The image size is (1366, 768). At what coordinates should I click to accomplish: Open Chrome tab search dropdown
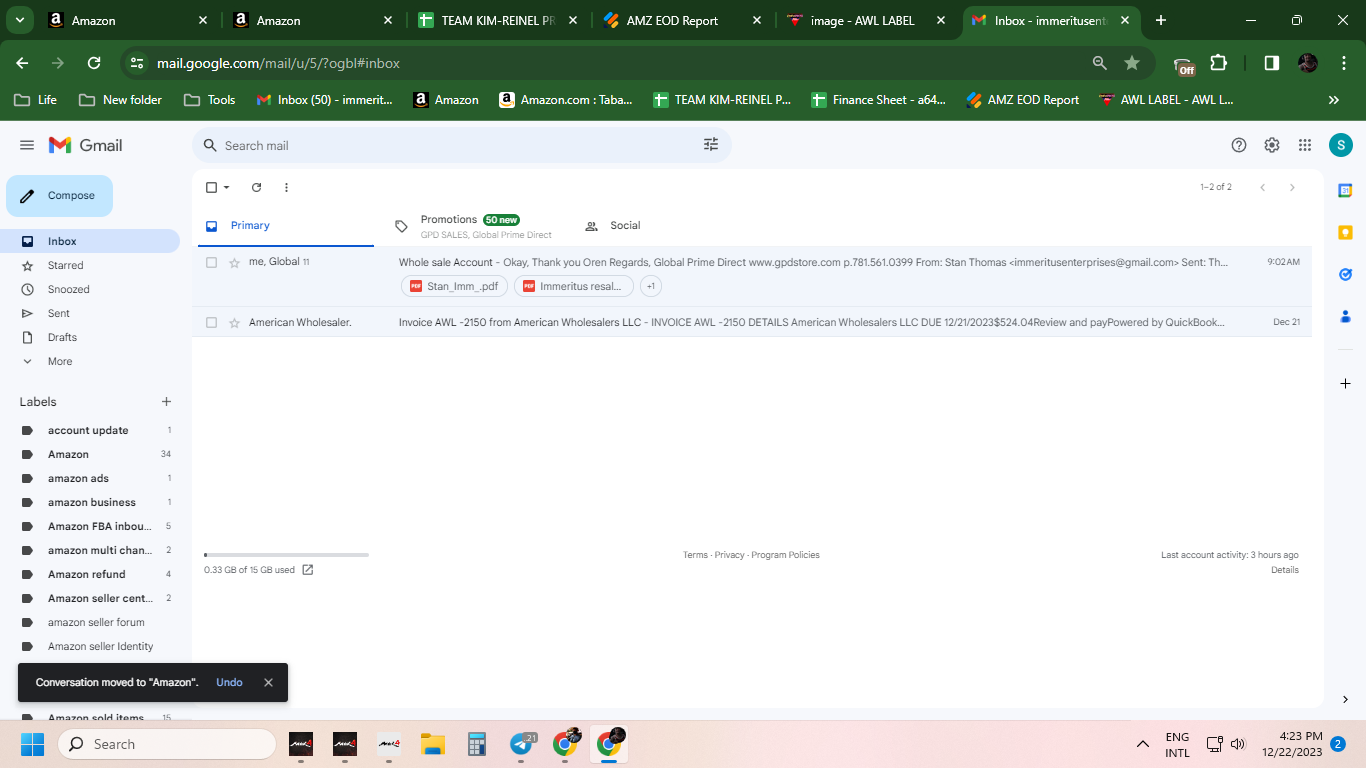click(x=19, y=20)
